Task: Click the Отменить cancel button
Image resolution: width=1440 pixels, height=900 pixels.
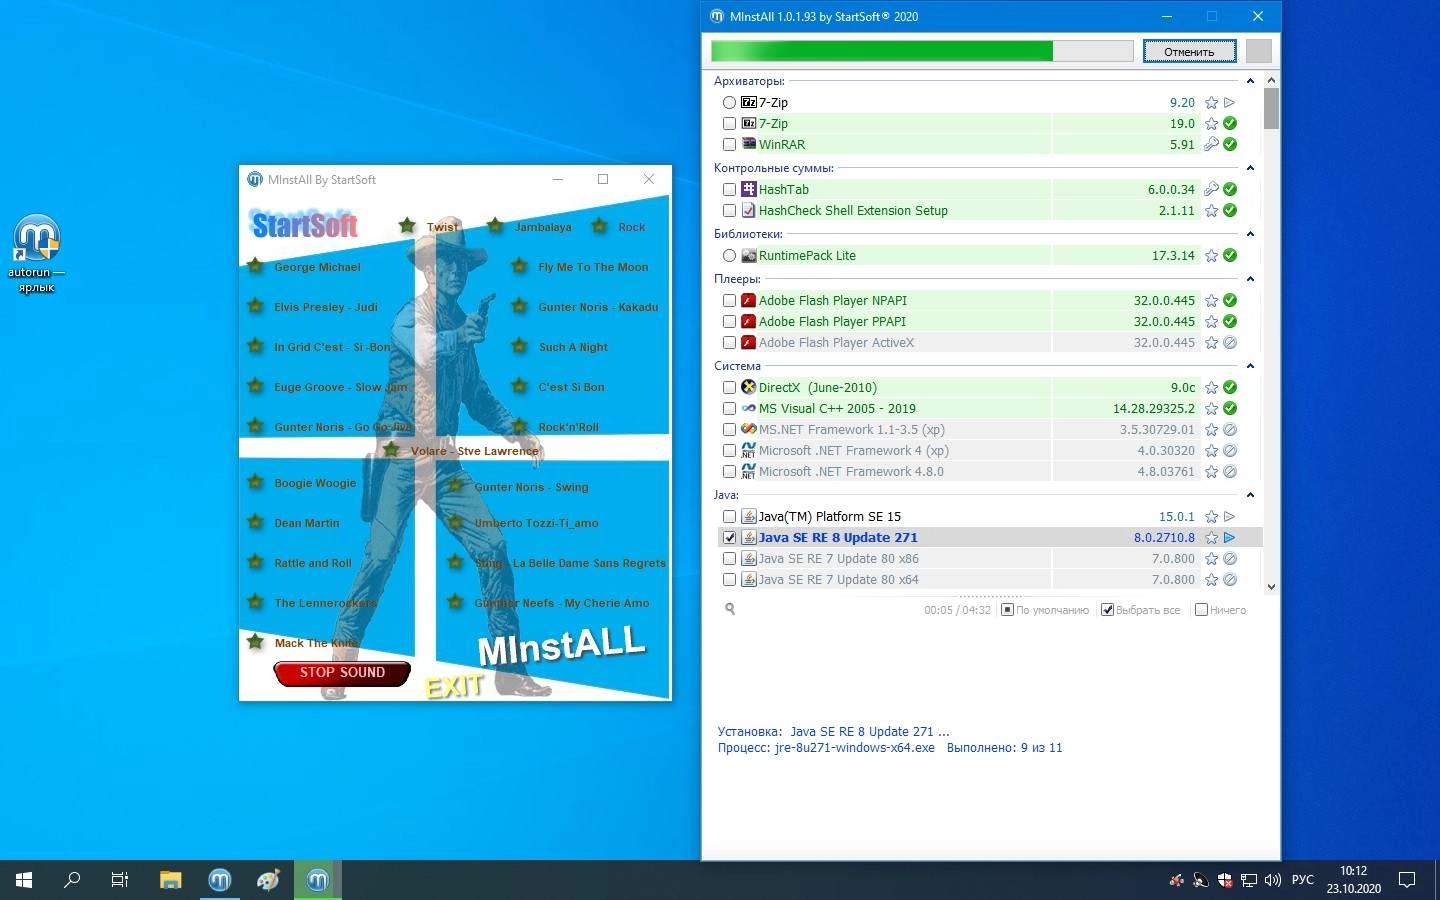Action: click(1189, 51)
